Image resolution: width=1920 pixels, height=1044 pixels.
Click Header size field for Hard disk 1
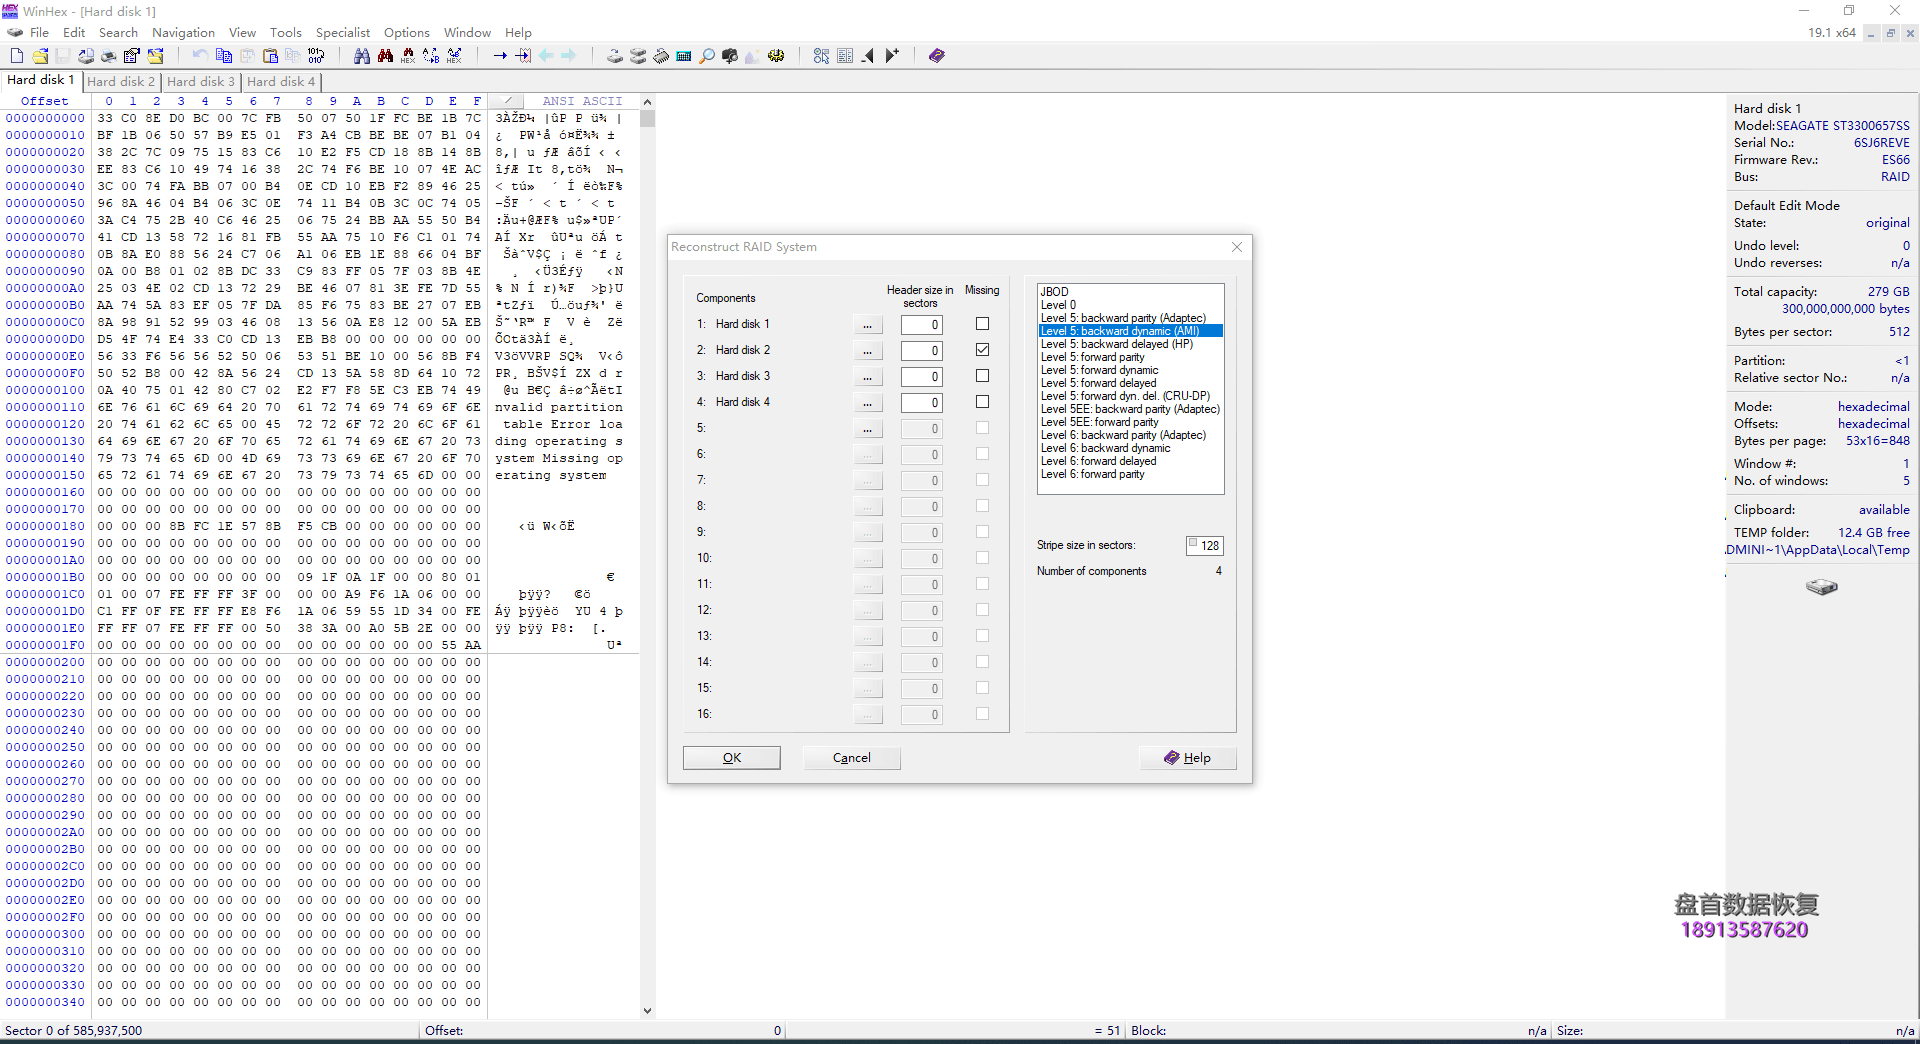[x=921, y=325]
